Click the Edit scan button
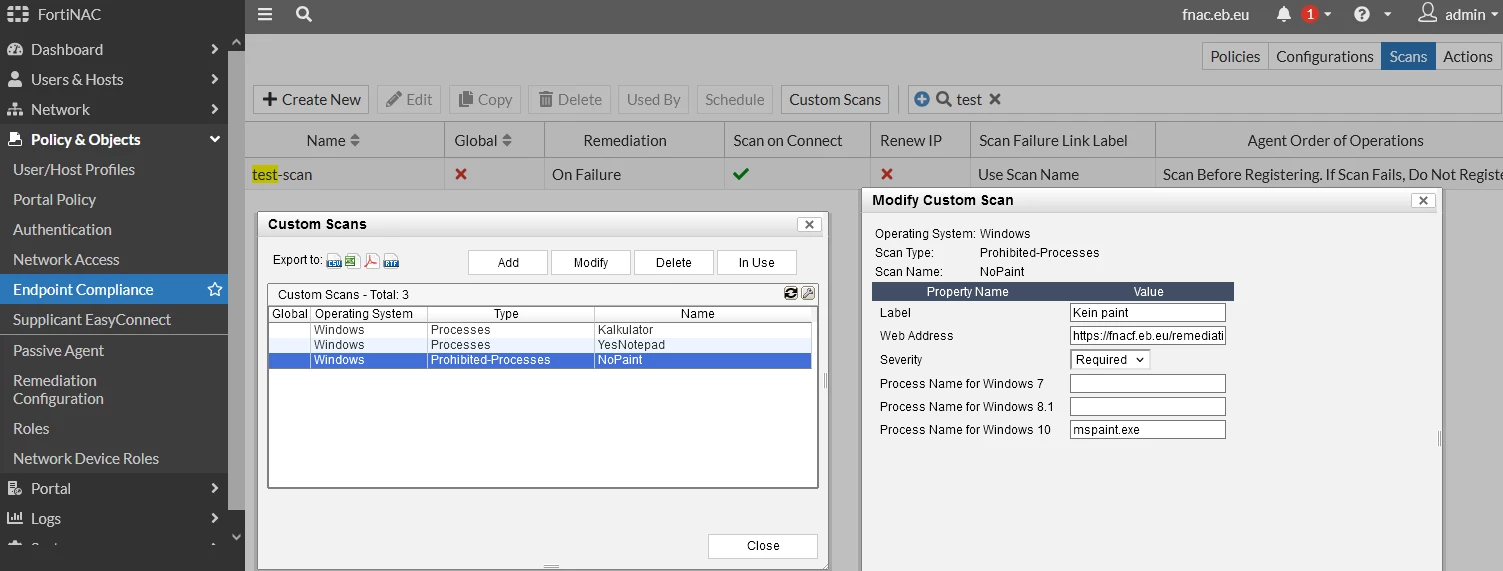 pyautogui.click(x=409, y=99)
